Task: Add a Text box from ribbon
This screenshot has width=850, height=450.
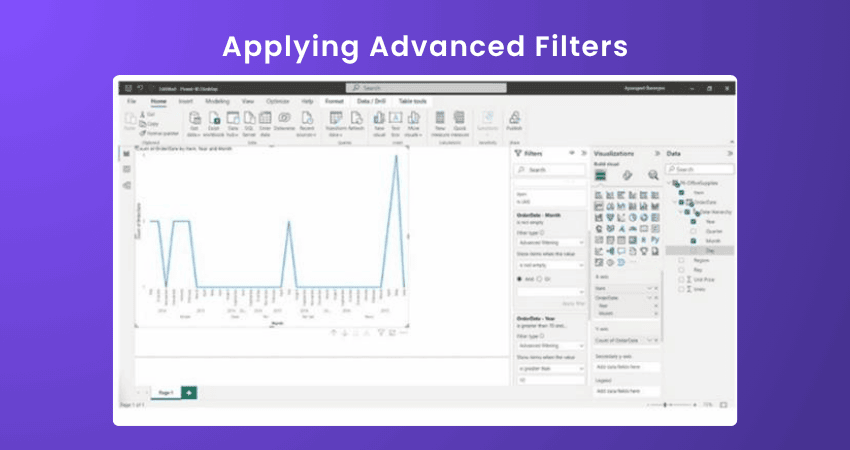Action: point(396,124)
